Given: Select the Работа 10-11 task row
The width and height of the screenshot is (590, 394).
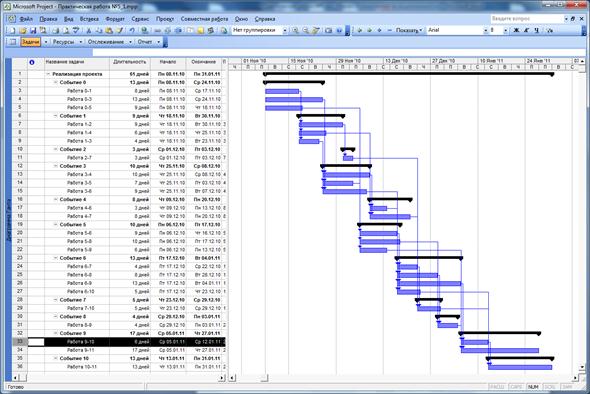Looking at the screenshot, I should point(120,367).
